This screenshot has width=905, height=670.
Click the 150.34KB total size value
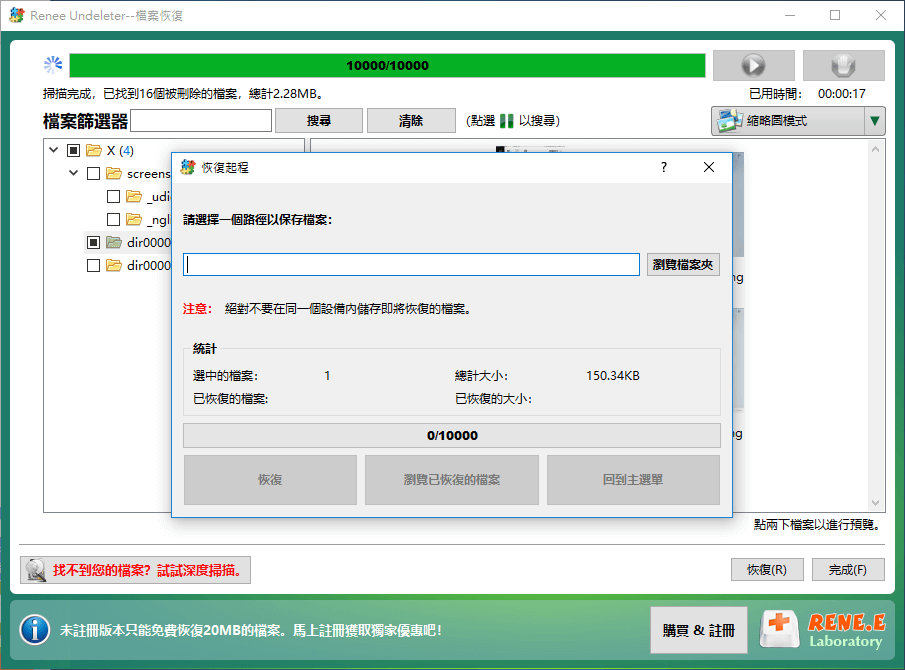[613, 376]
